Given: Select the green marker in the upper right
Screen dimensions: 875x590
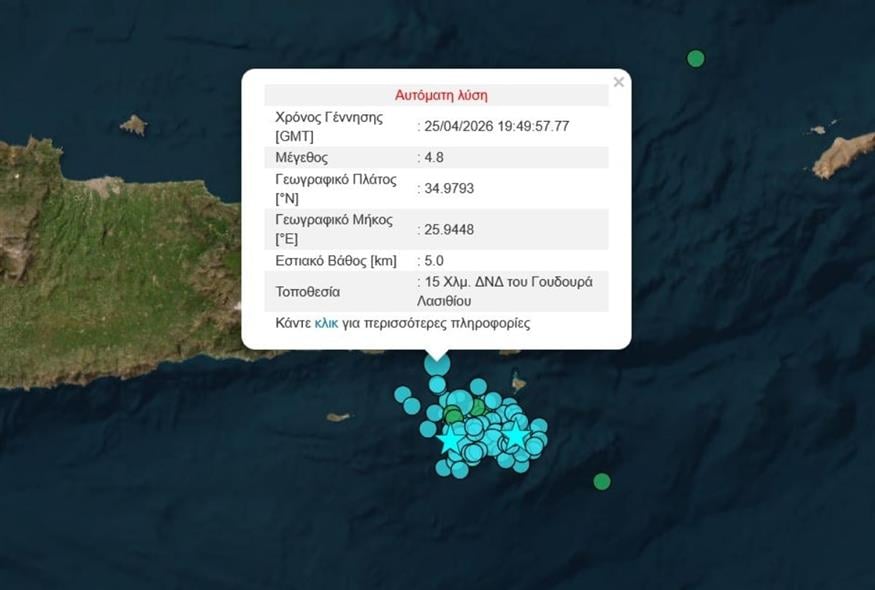Looking at the screenshot, I should 696,58.
